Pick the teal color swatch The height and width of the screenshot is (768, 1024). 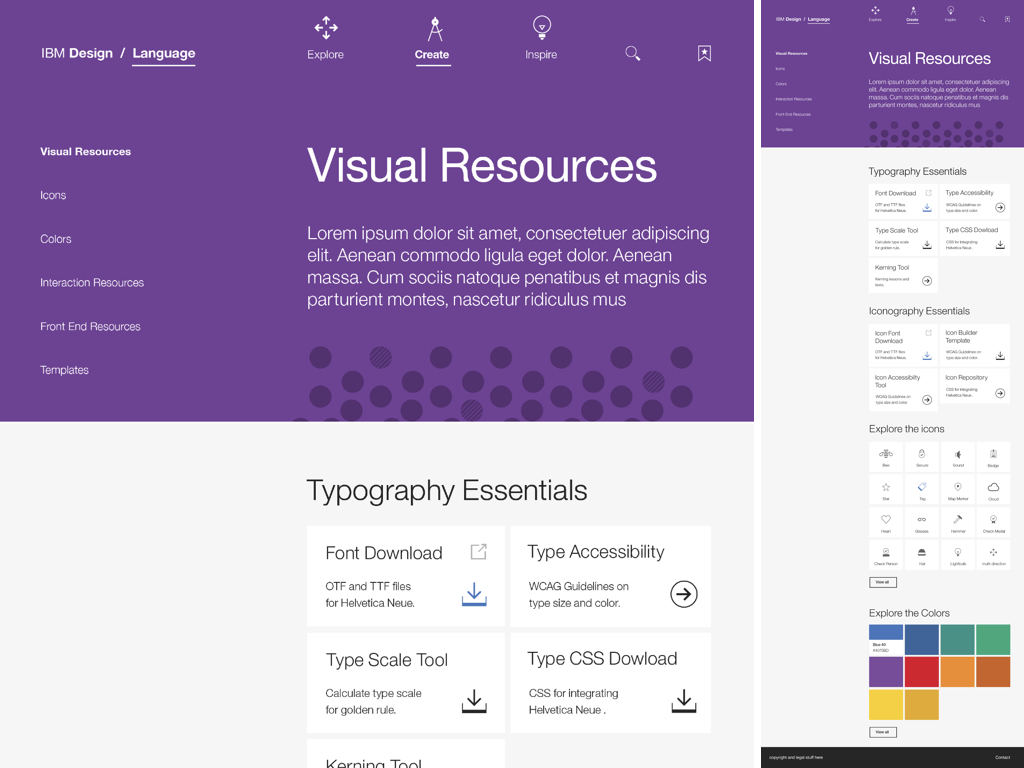point(957,639)
